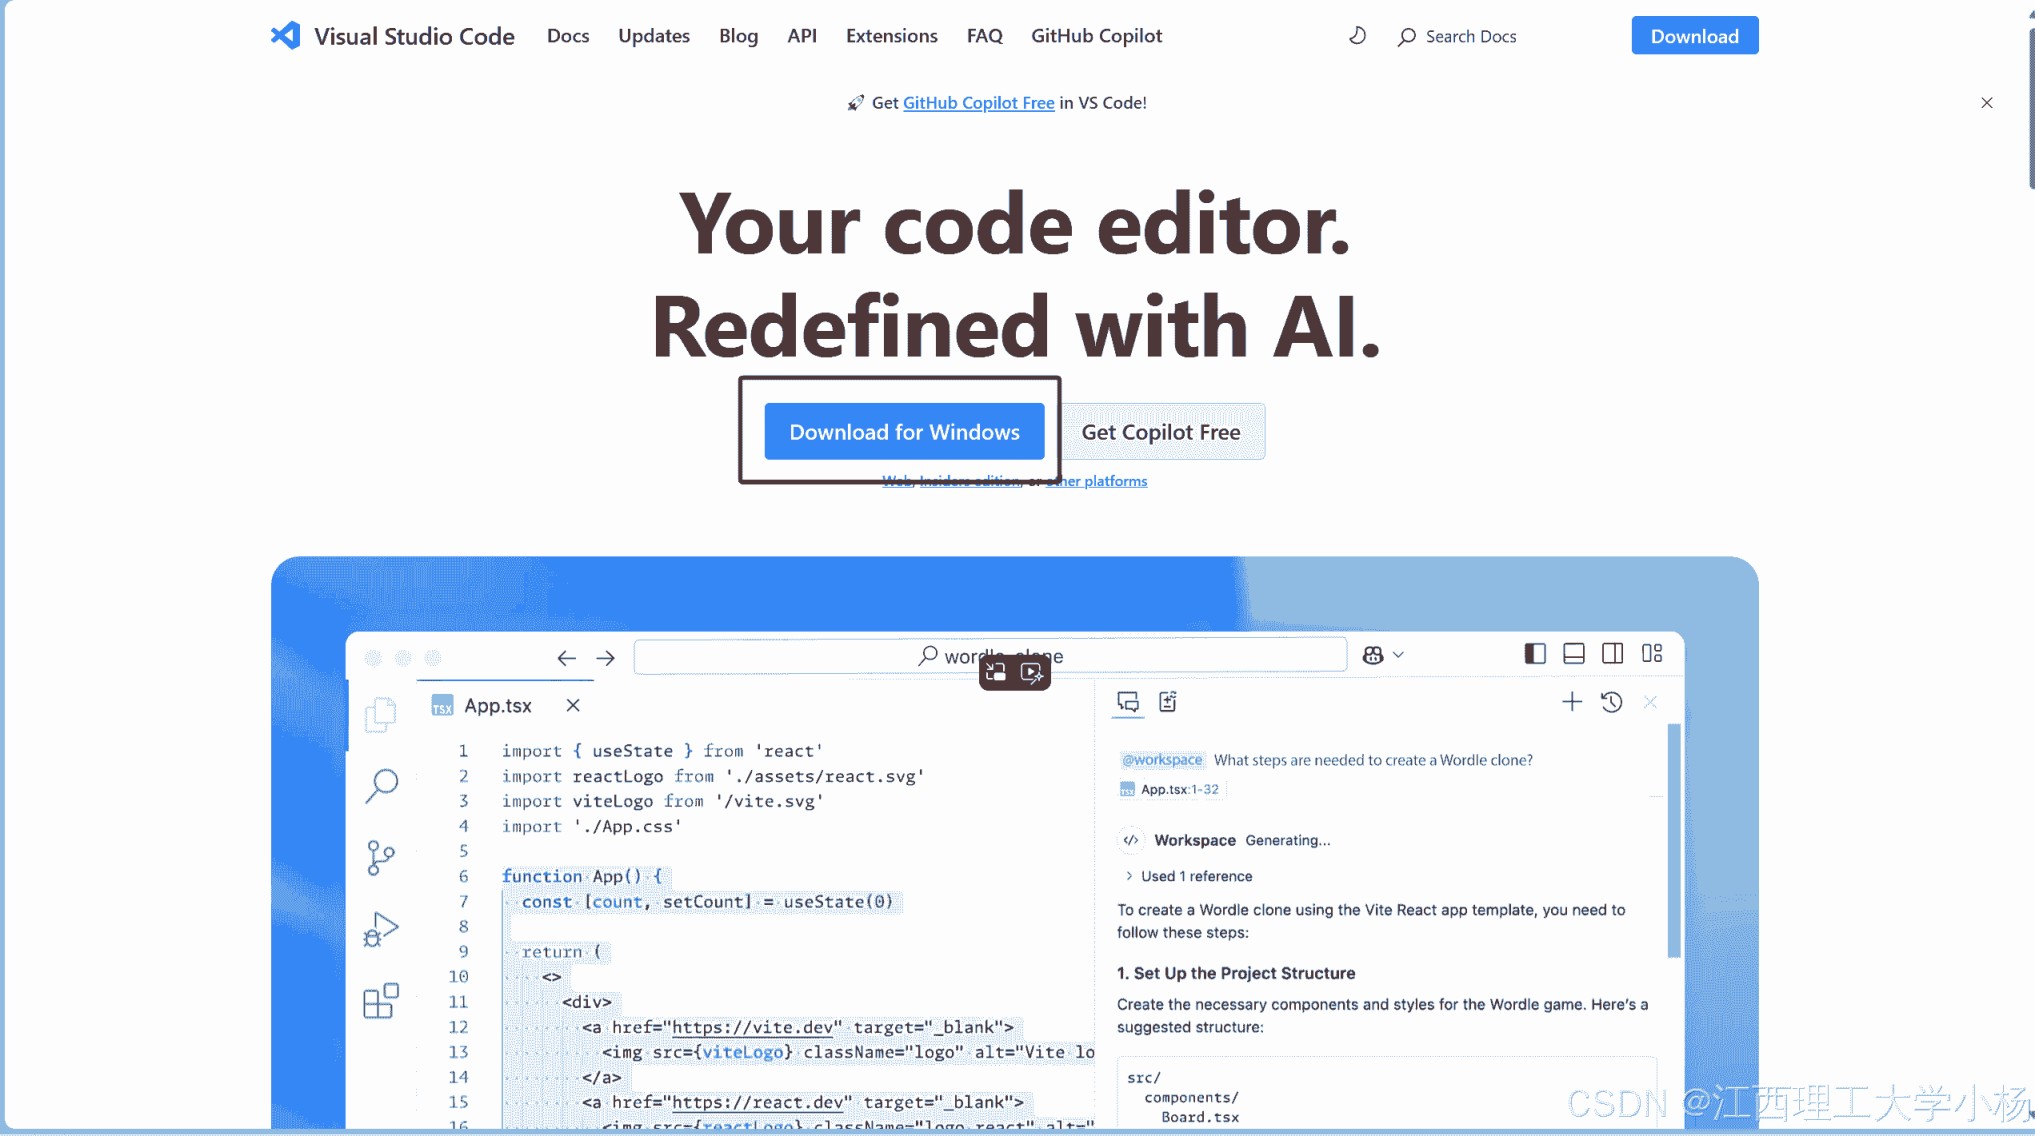This screenshot has height=1136, width=2035.
Task: Click the Extensions marketplace icon
Action: click(x=382, y=1000)
